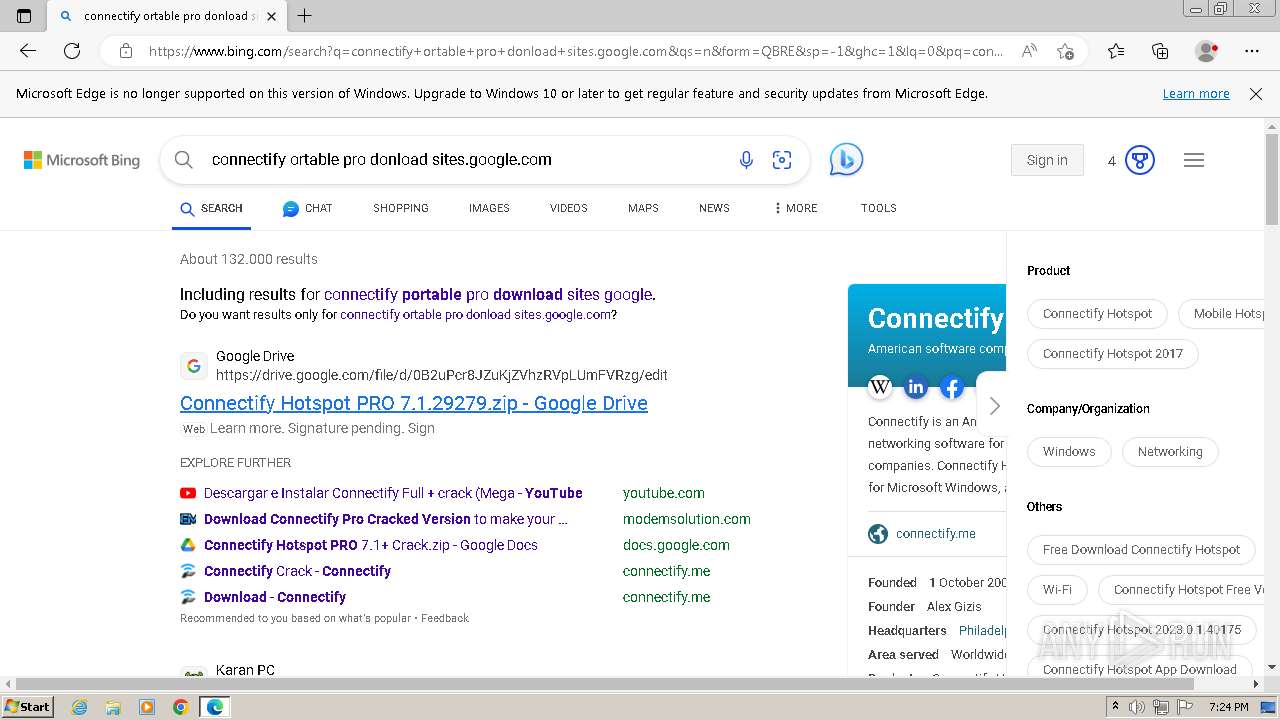1280x720 pixels.
Task: Open Microsoft Rewards medal icon
Action: click(x=1140, y=160)
